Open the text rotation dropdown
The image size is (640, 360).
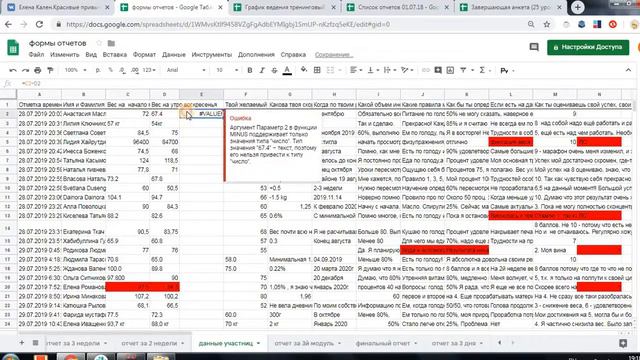[x=407, y=70]
